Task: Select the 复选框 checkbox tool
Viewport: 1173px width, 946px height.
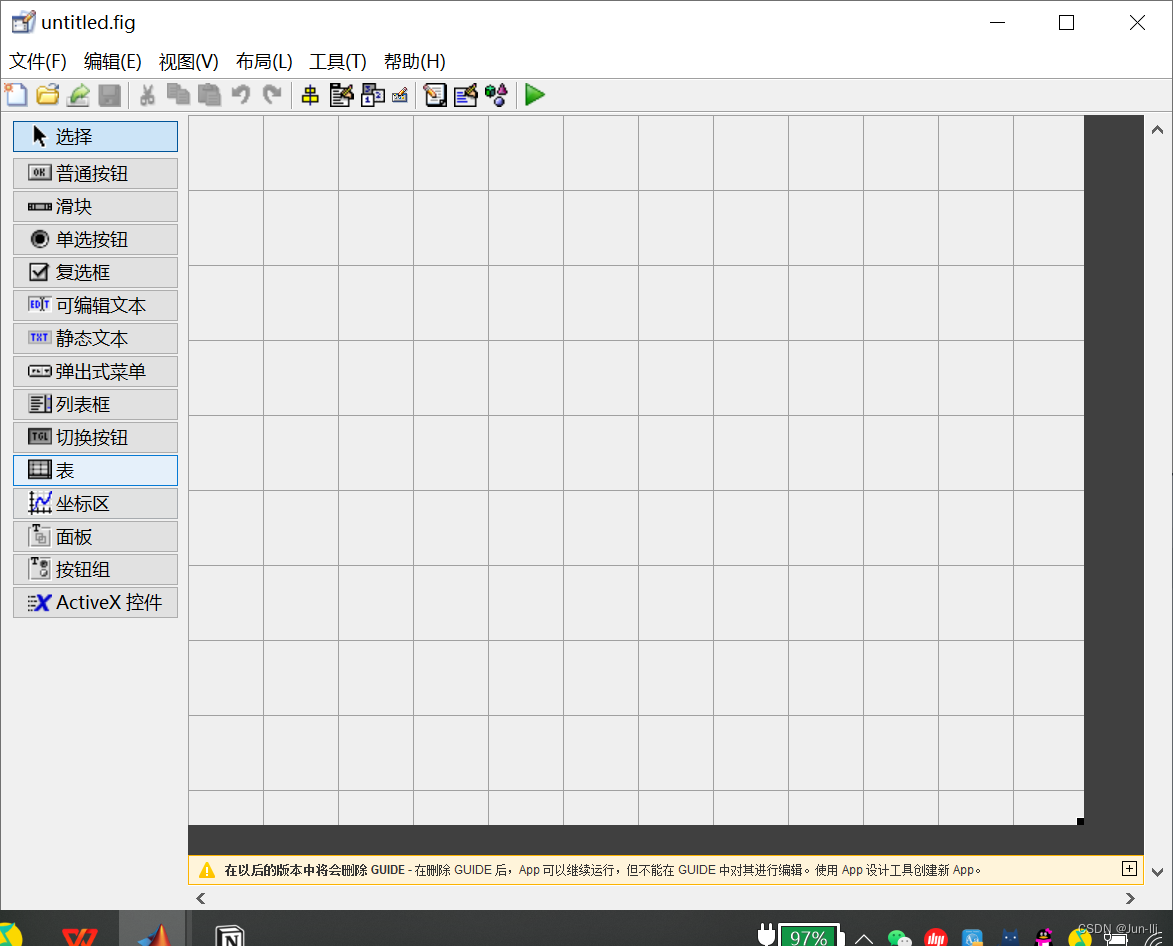Action: 95,272
